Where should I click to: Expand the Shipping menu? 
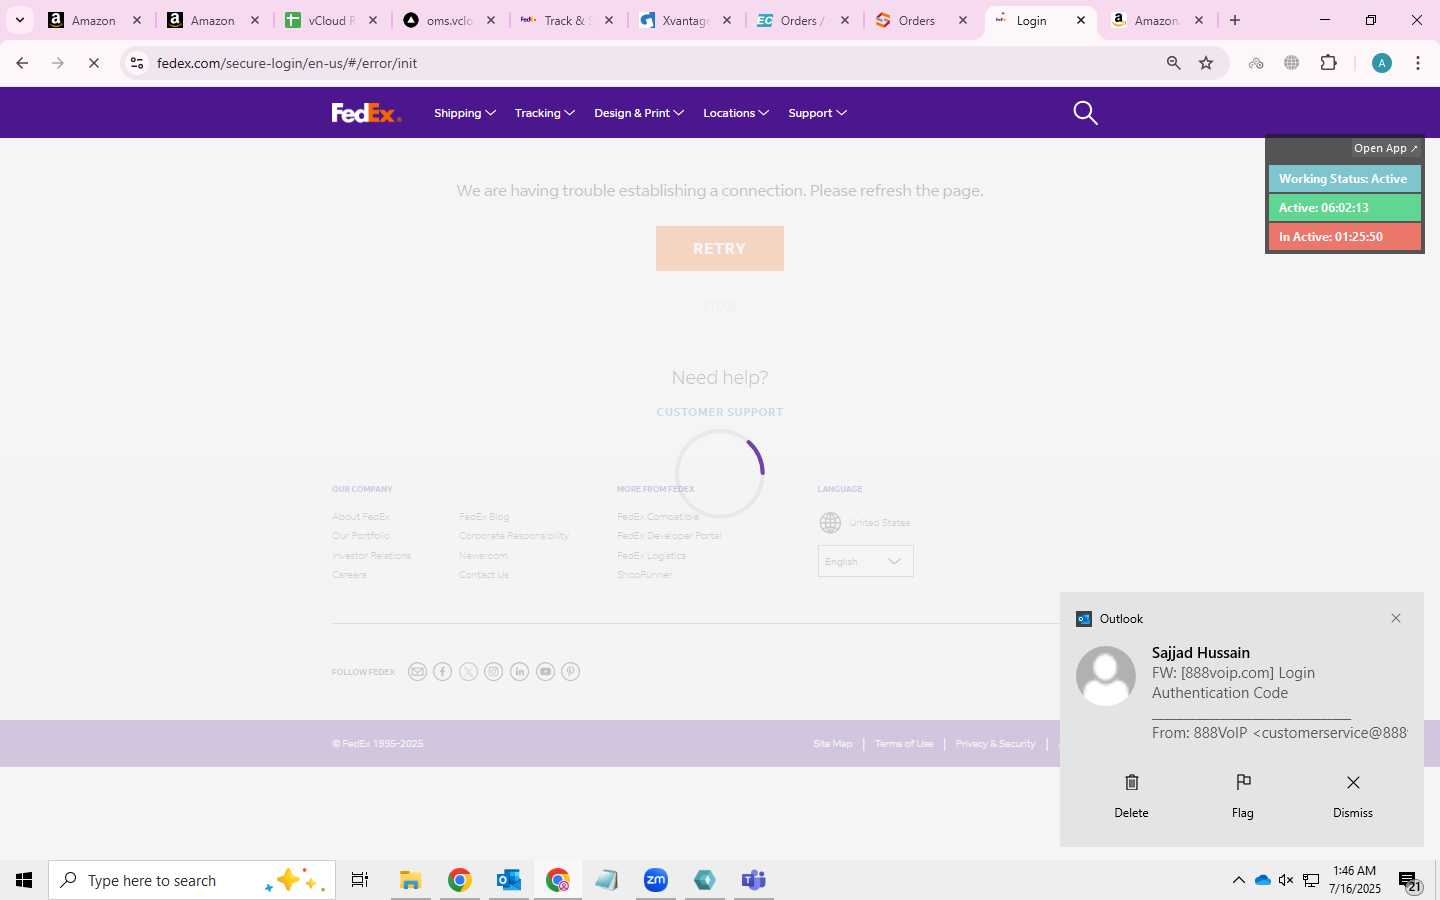pos(465,113)
